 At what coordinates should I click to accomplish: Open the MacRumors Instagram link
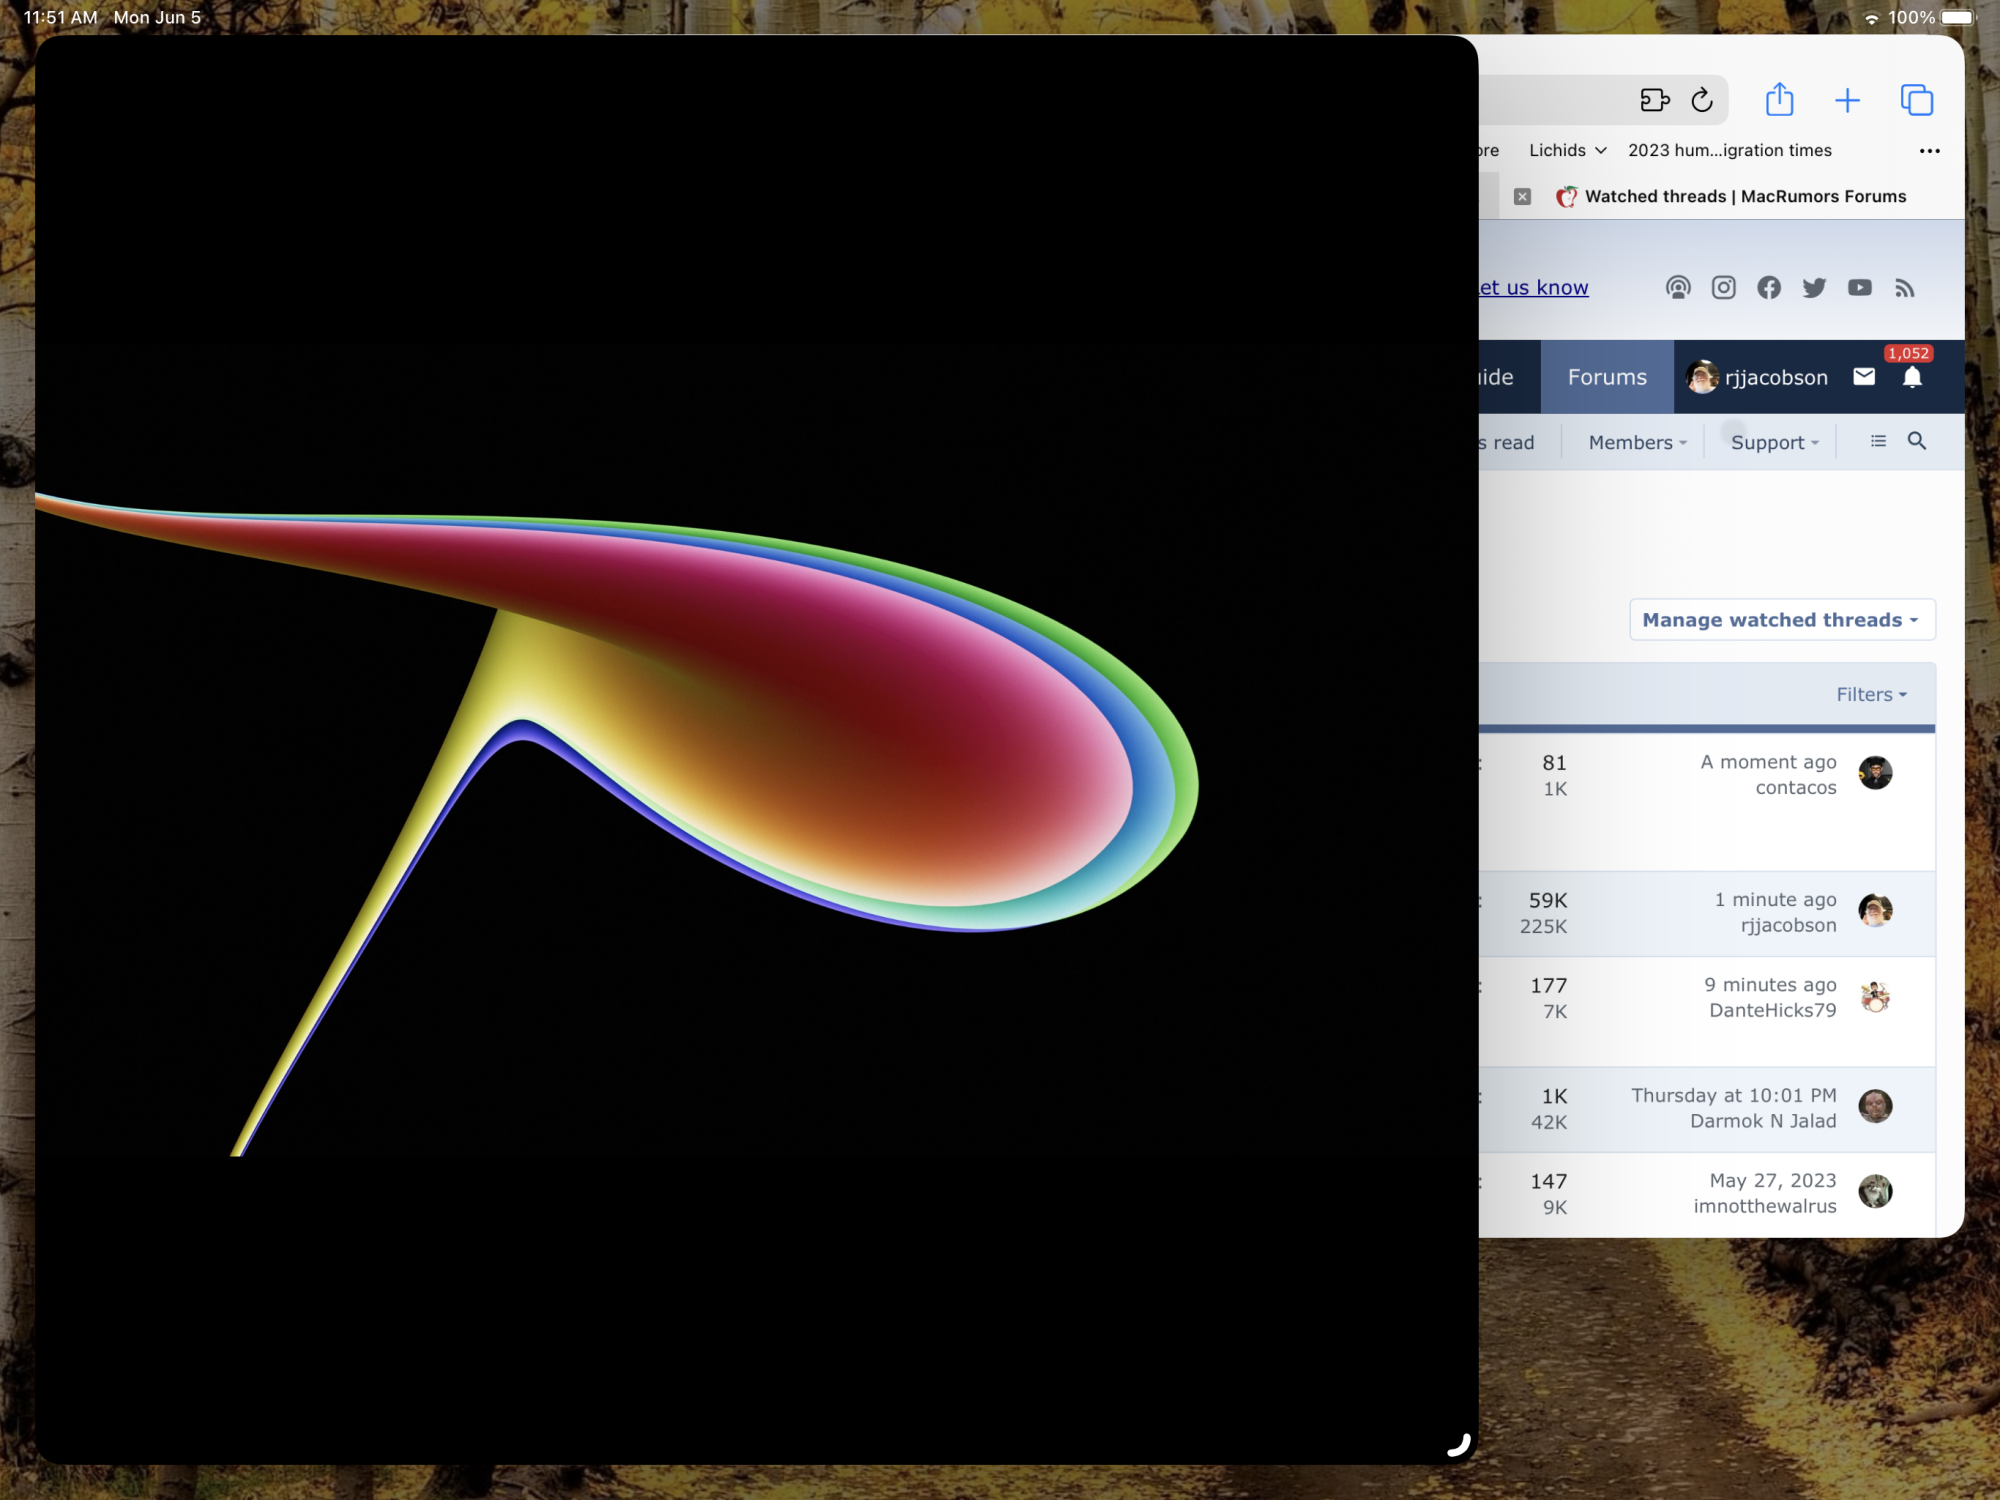tap(1723, 288)
